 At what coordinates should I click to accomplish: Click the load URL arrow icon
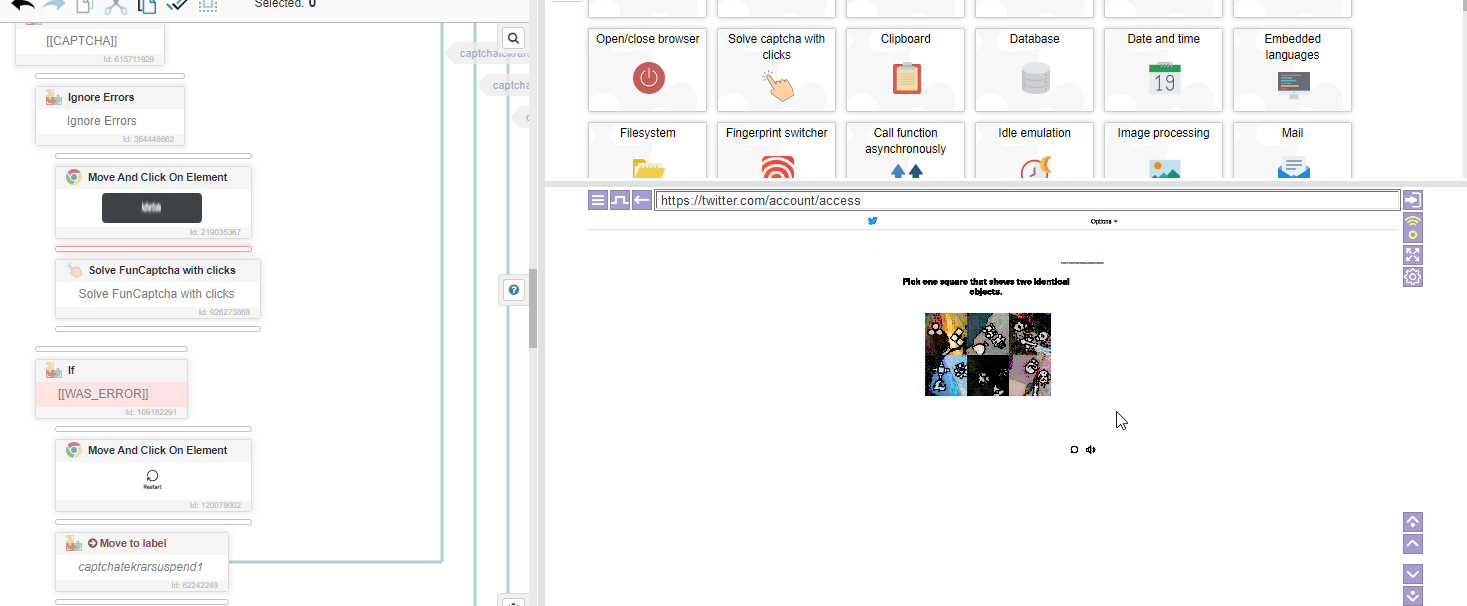pos(1412,200)
